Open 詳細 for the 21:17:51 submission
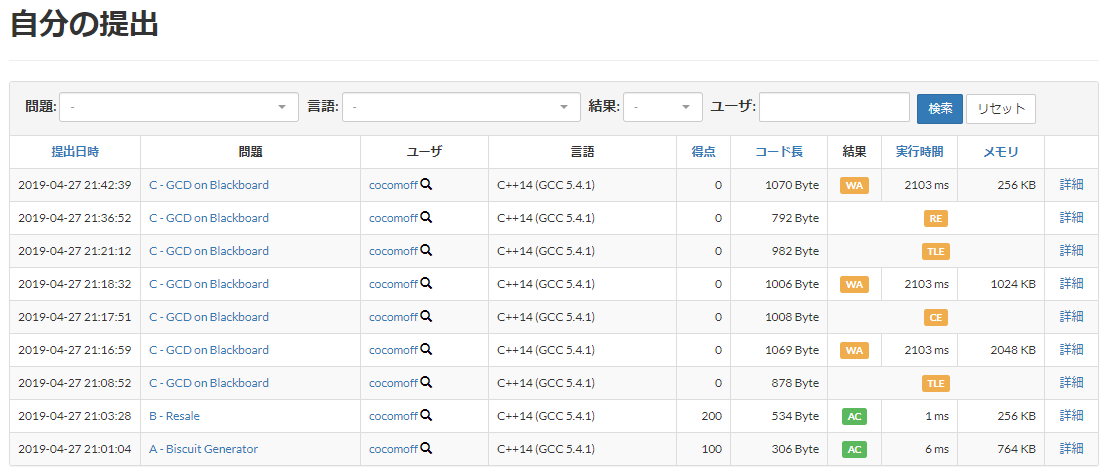1110x475 pixels. click(1071, 316)
